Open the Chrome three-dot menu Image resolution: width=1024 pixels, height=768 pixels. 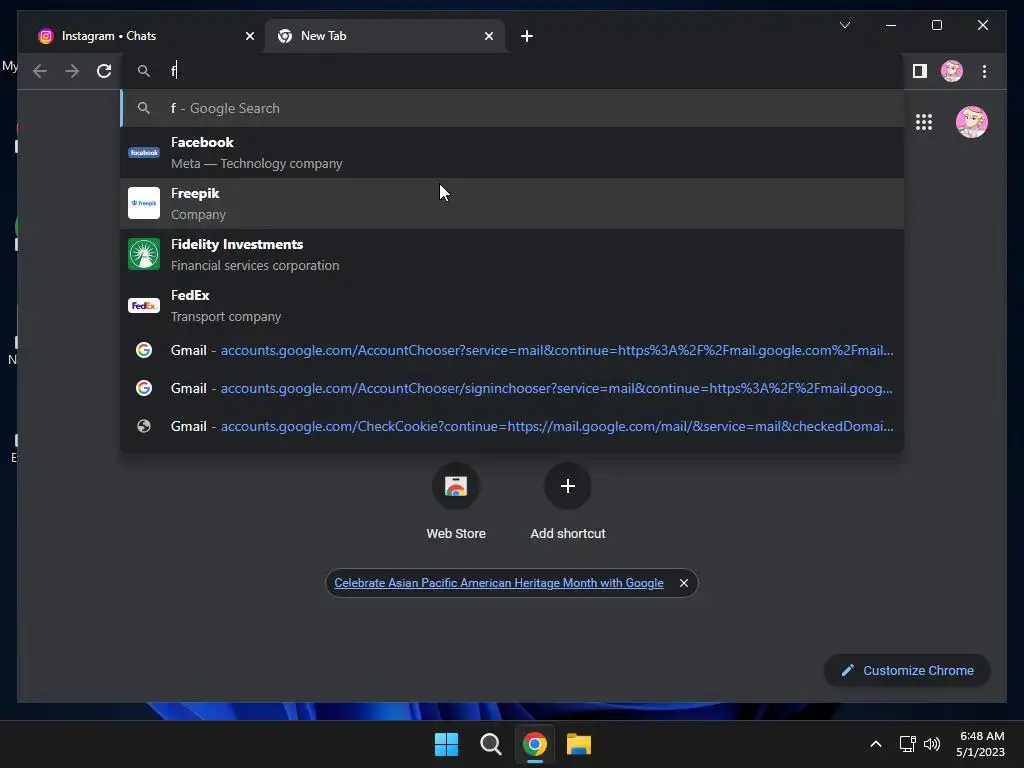[984, 71]
